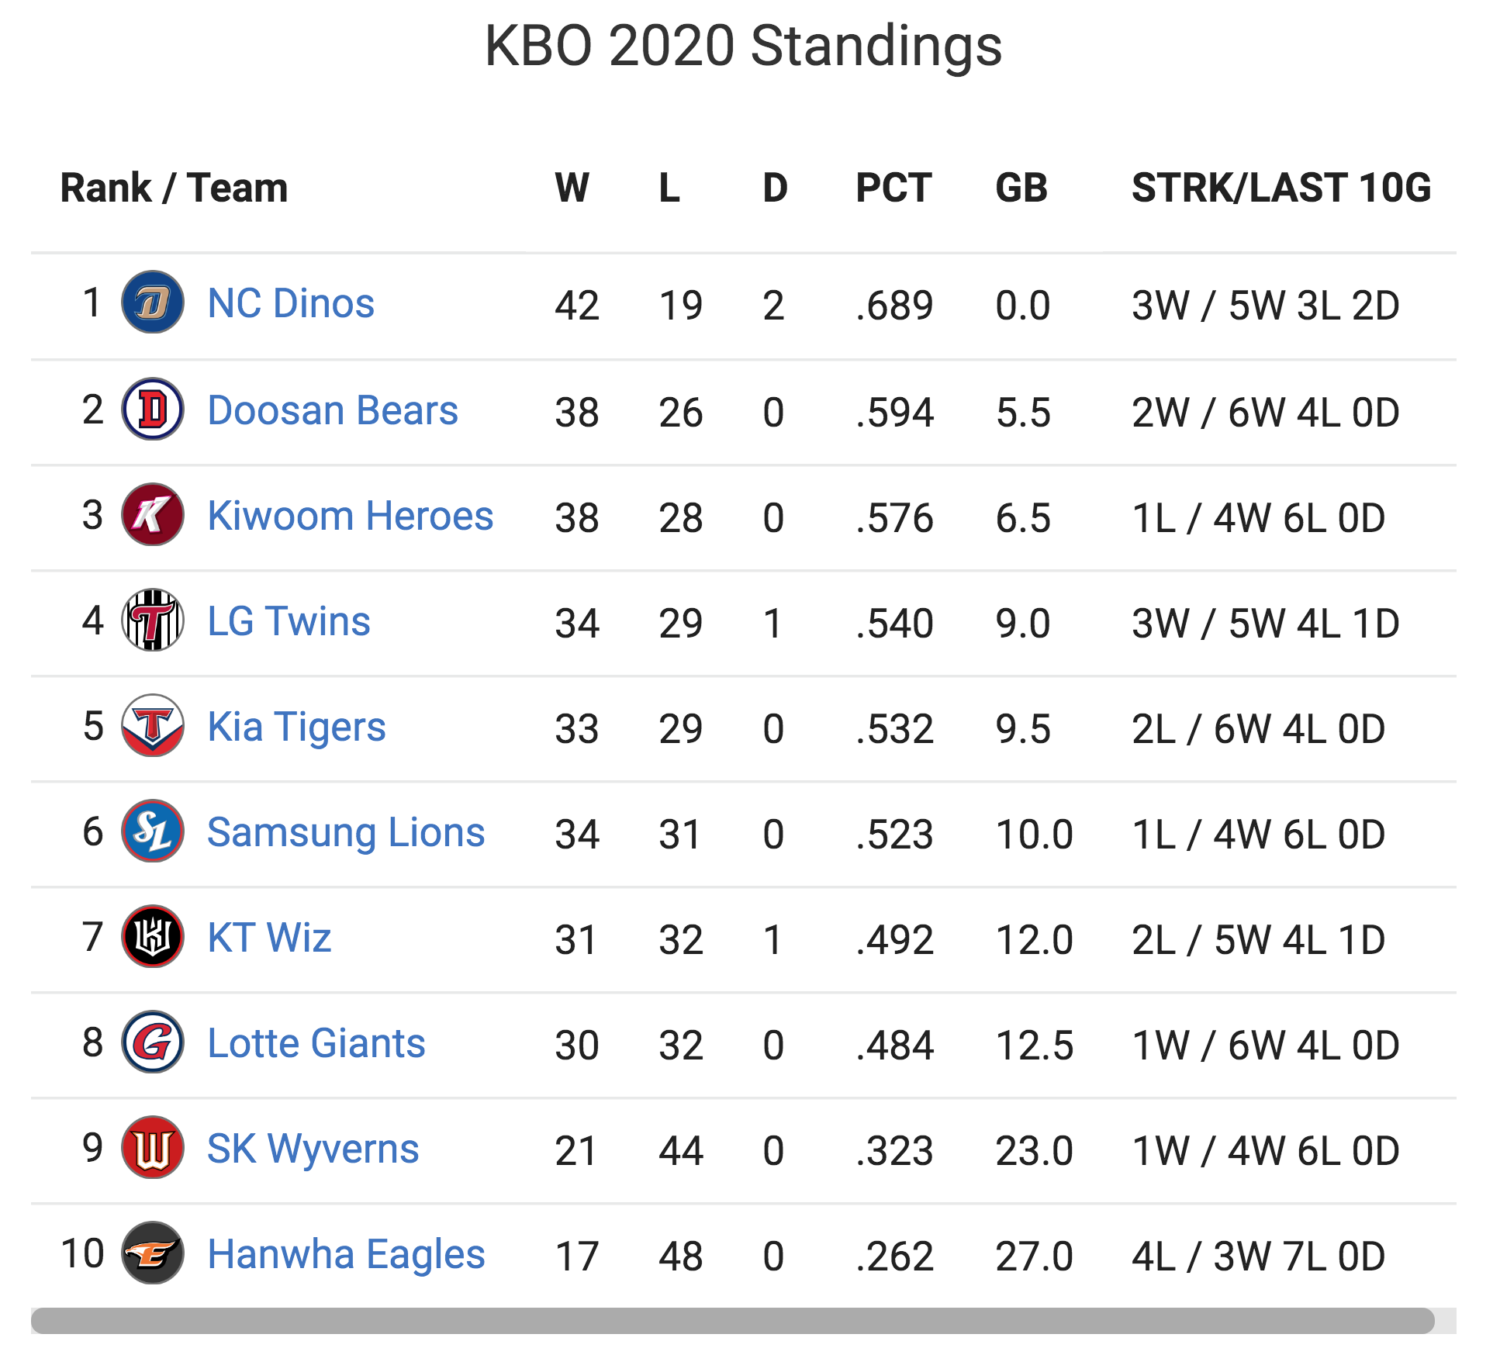Open the Kiwoom Heroes team link

tap(350, 516)
